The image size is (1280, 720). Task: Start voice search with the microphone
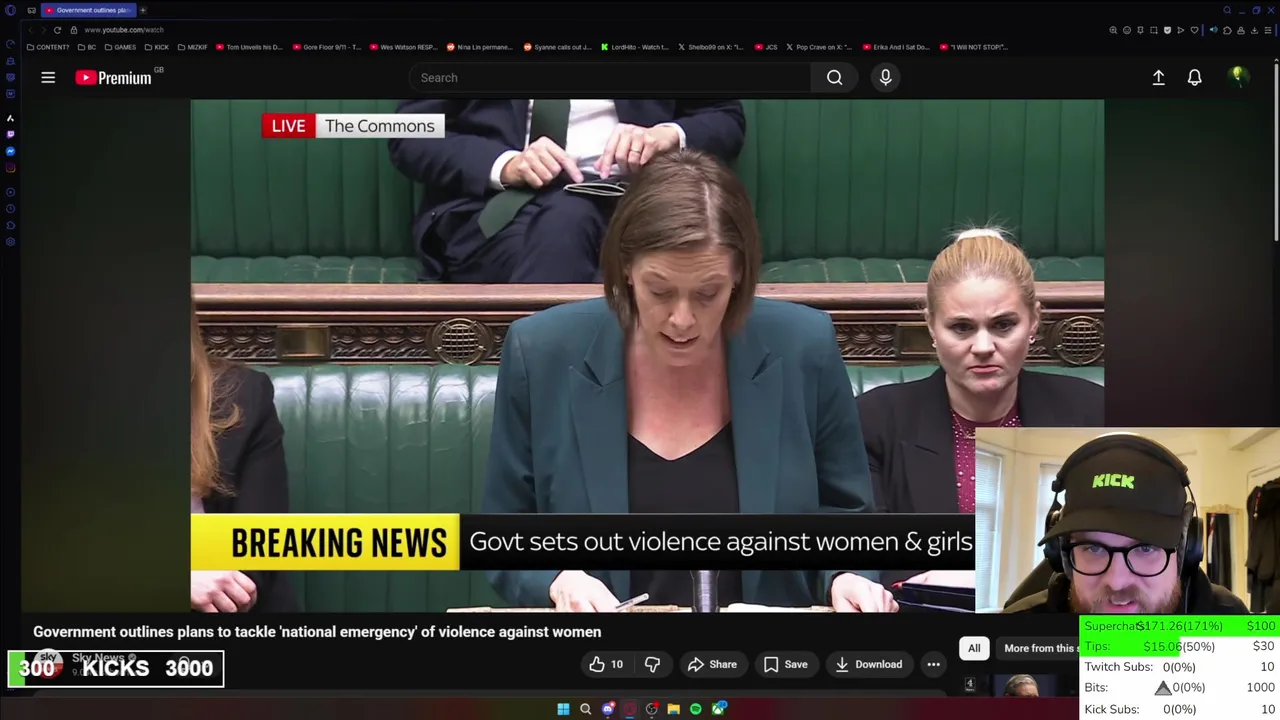885,77
